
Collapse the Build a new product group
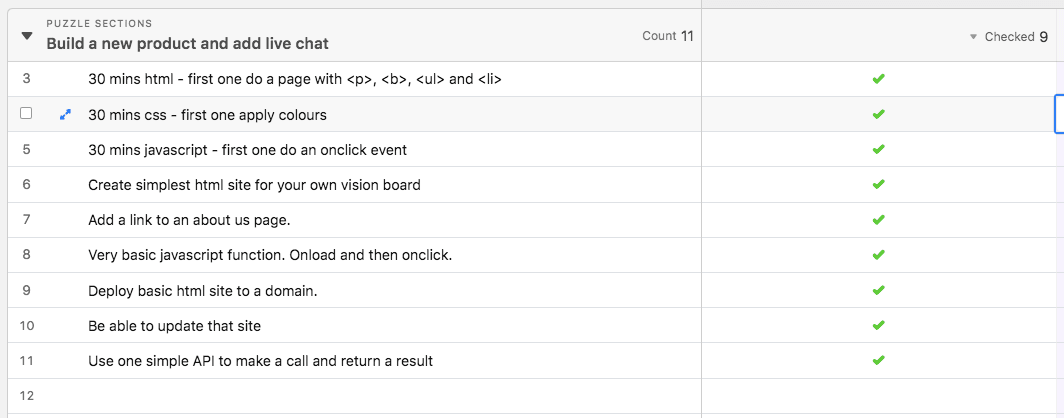[x=26, y=36]
